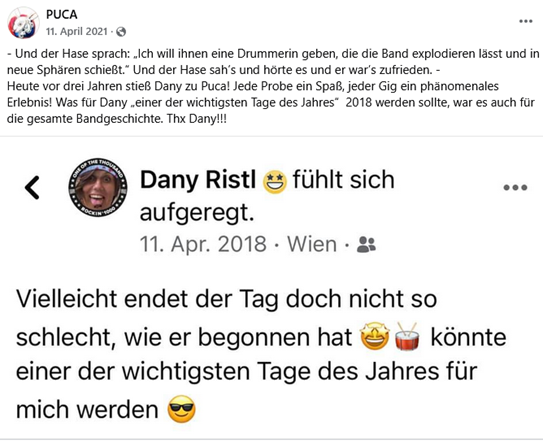This screenshot has height=444, width=543.
Task: Click the sunglasses emoji after 'mich werden'
Action: (181, 409)
